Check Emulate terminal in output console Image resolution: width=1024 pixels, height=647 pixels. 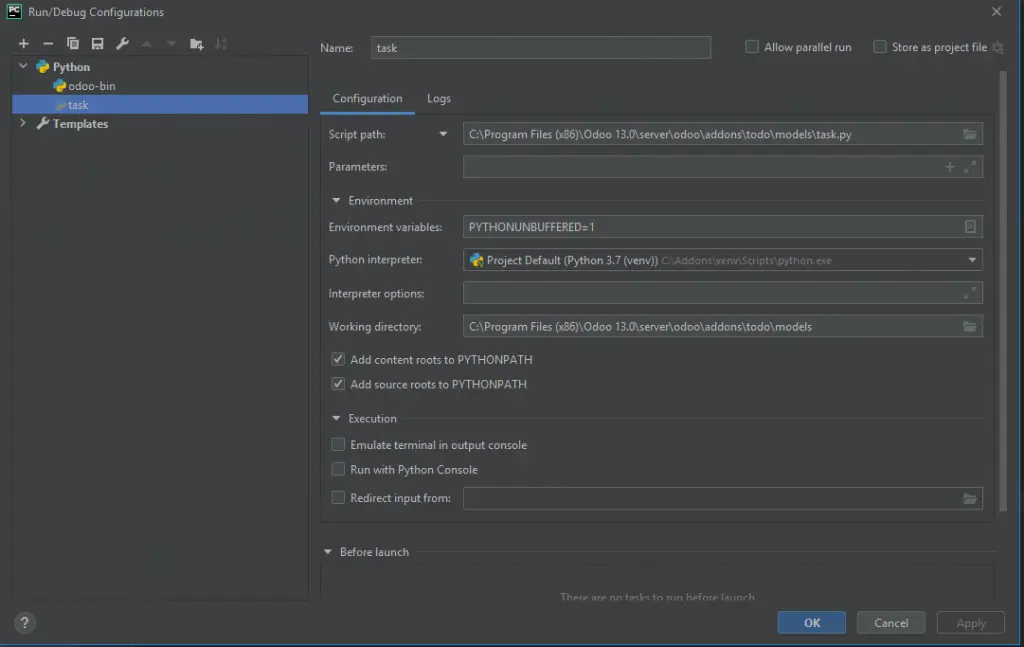click(338, 444)
